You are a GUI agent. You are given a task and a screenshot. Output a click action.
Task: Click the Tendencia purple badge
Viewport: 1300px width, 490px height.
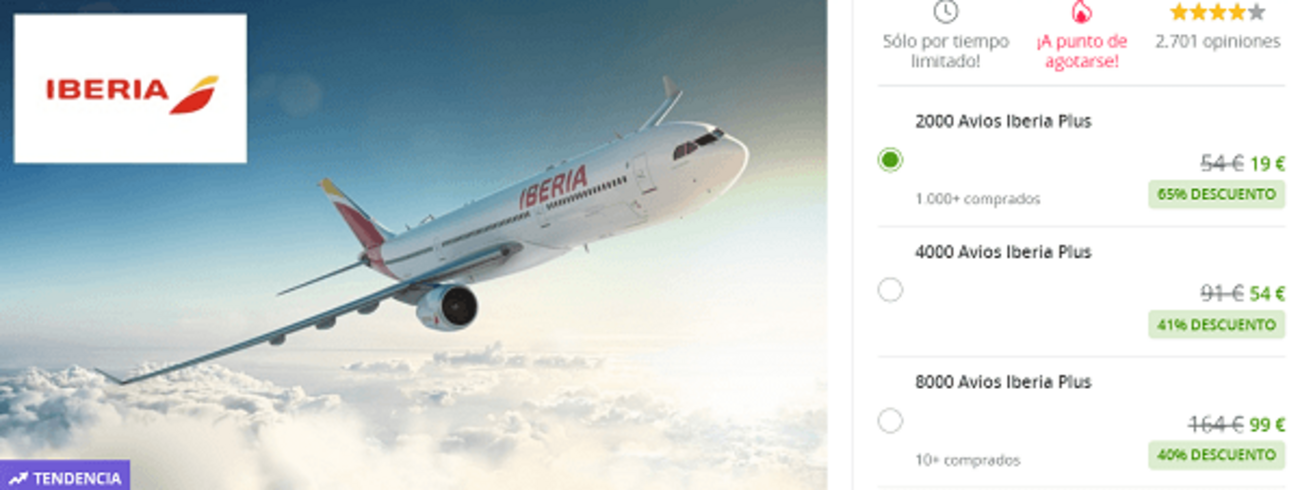[x=65, y=476]
